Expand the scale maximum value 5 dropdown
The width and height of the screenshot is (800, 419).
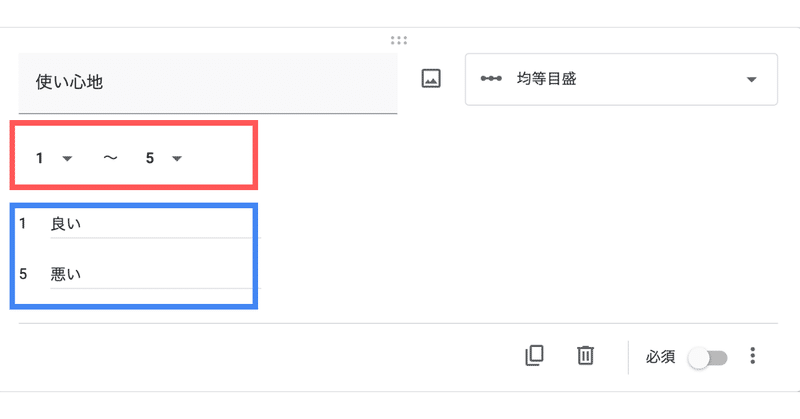pos(164,158)
